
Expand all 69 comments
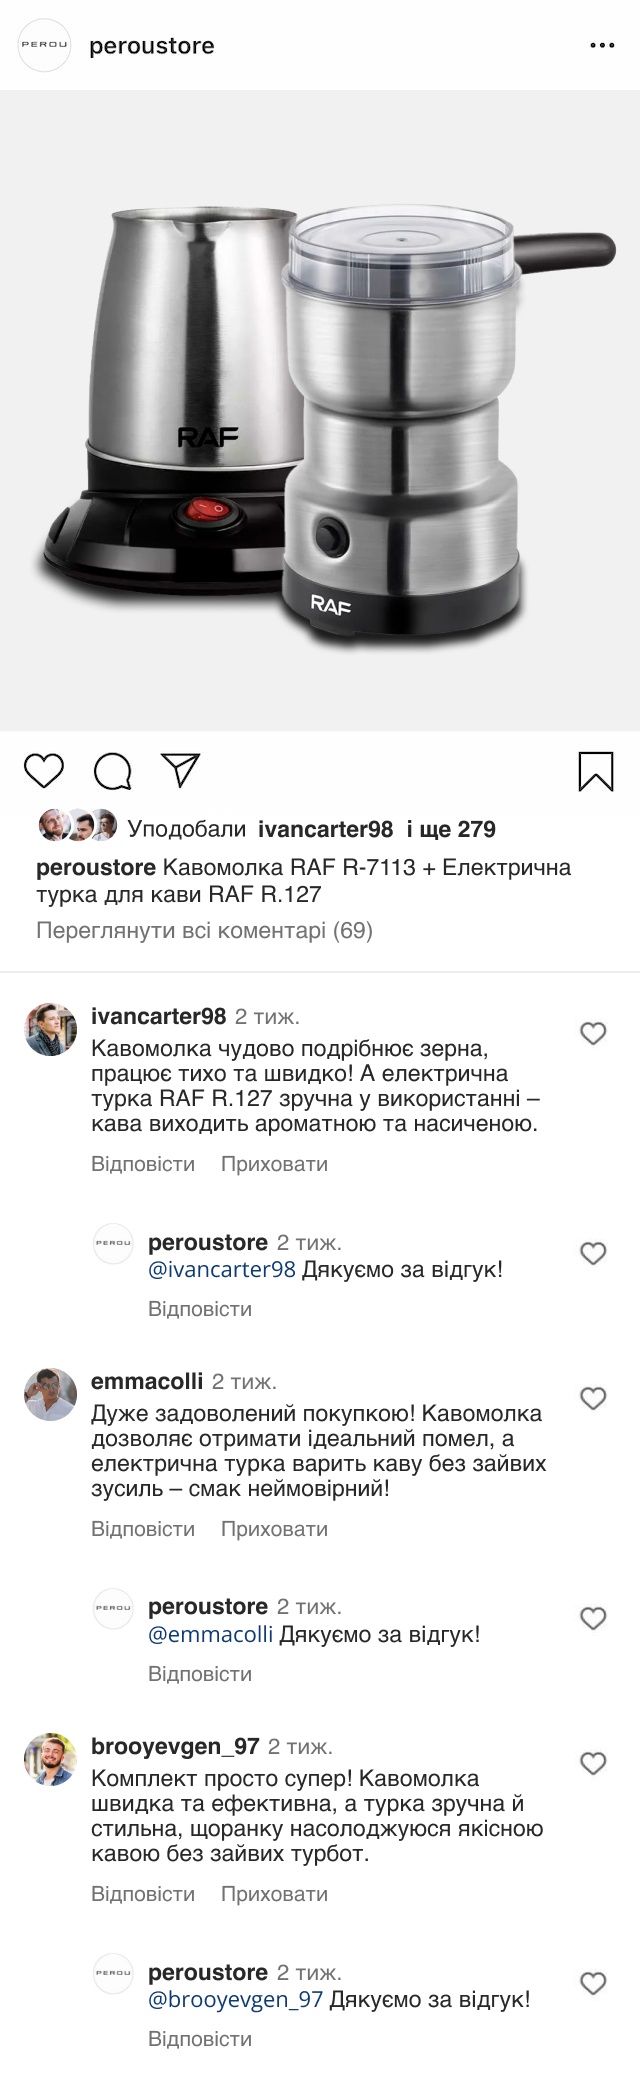[x=204, y=931]
